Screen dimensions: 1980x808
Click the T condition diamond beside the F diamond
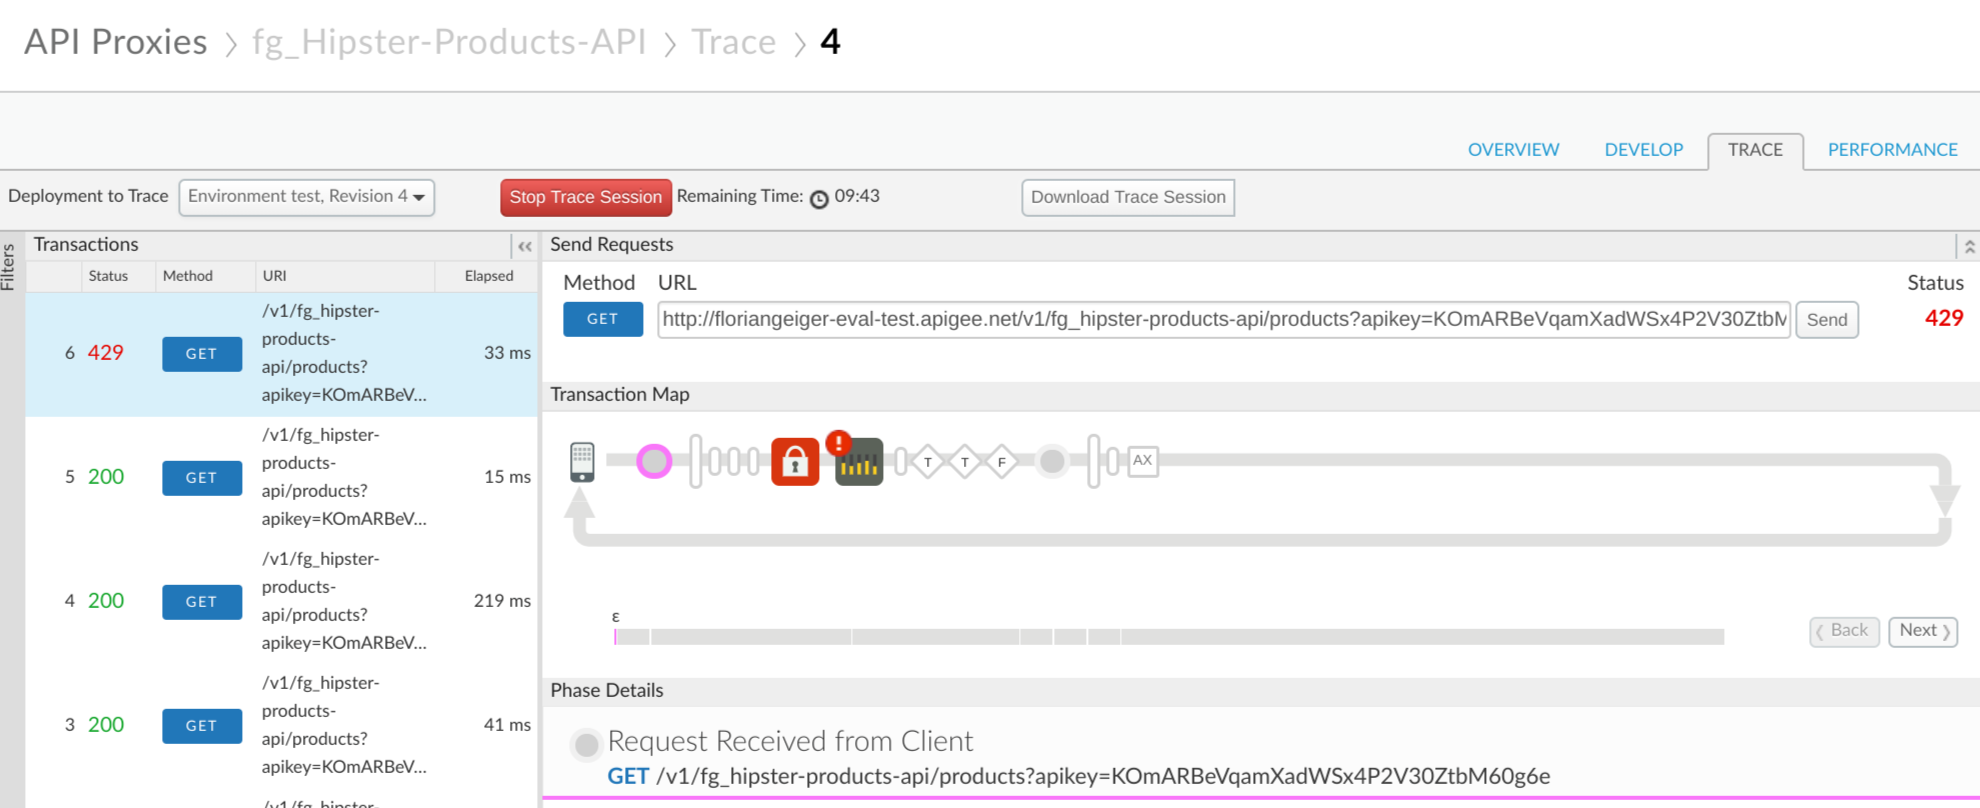(x=964, y=461)
